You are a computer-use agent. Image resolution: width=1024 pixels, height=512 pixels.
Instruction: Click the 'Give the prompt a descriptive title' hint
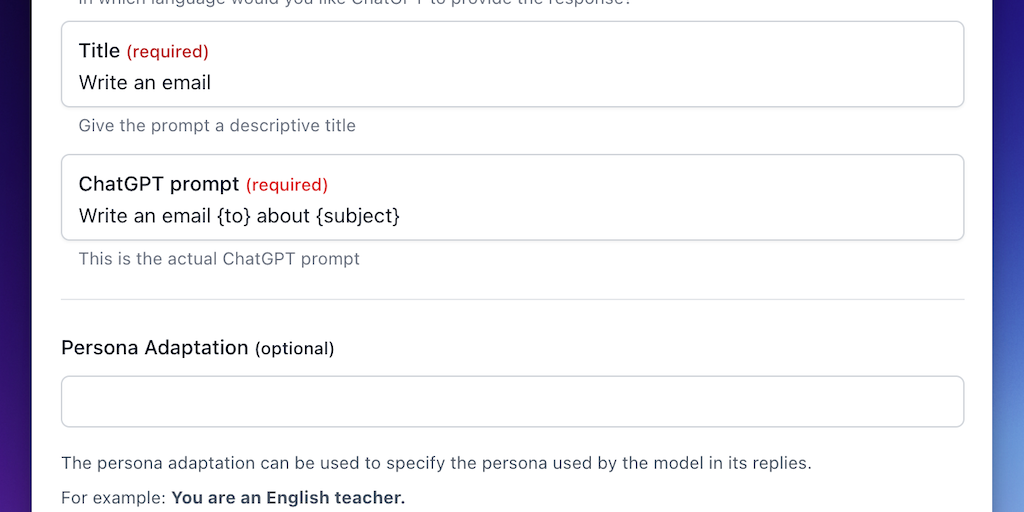(x=217, y=126)
